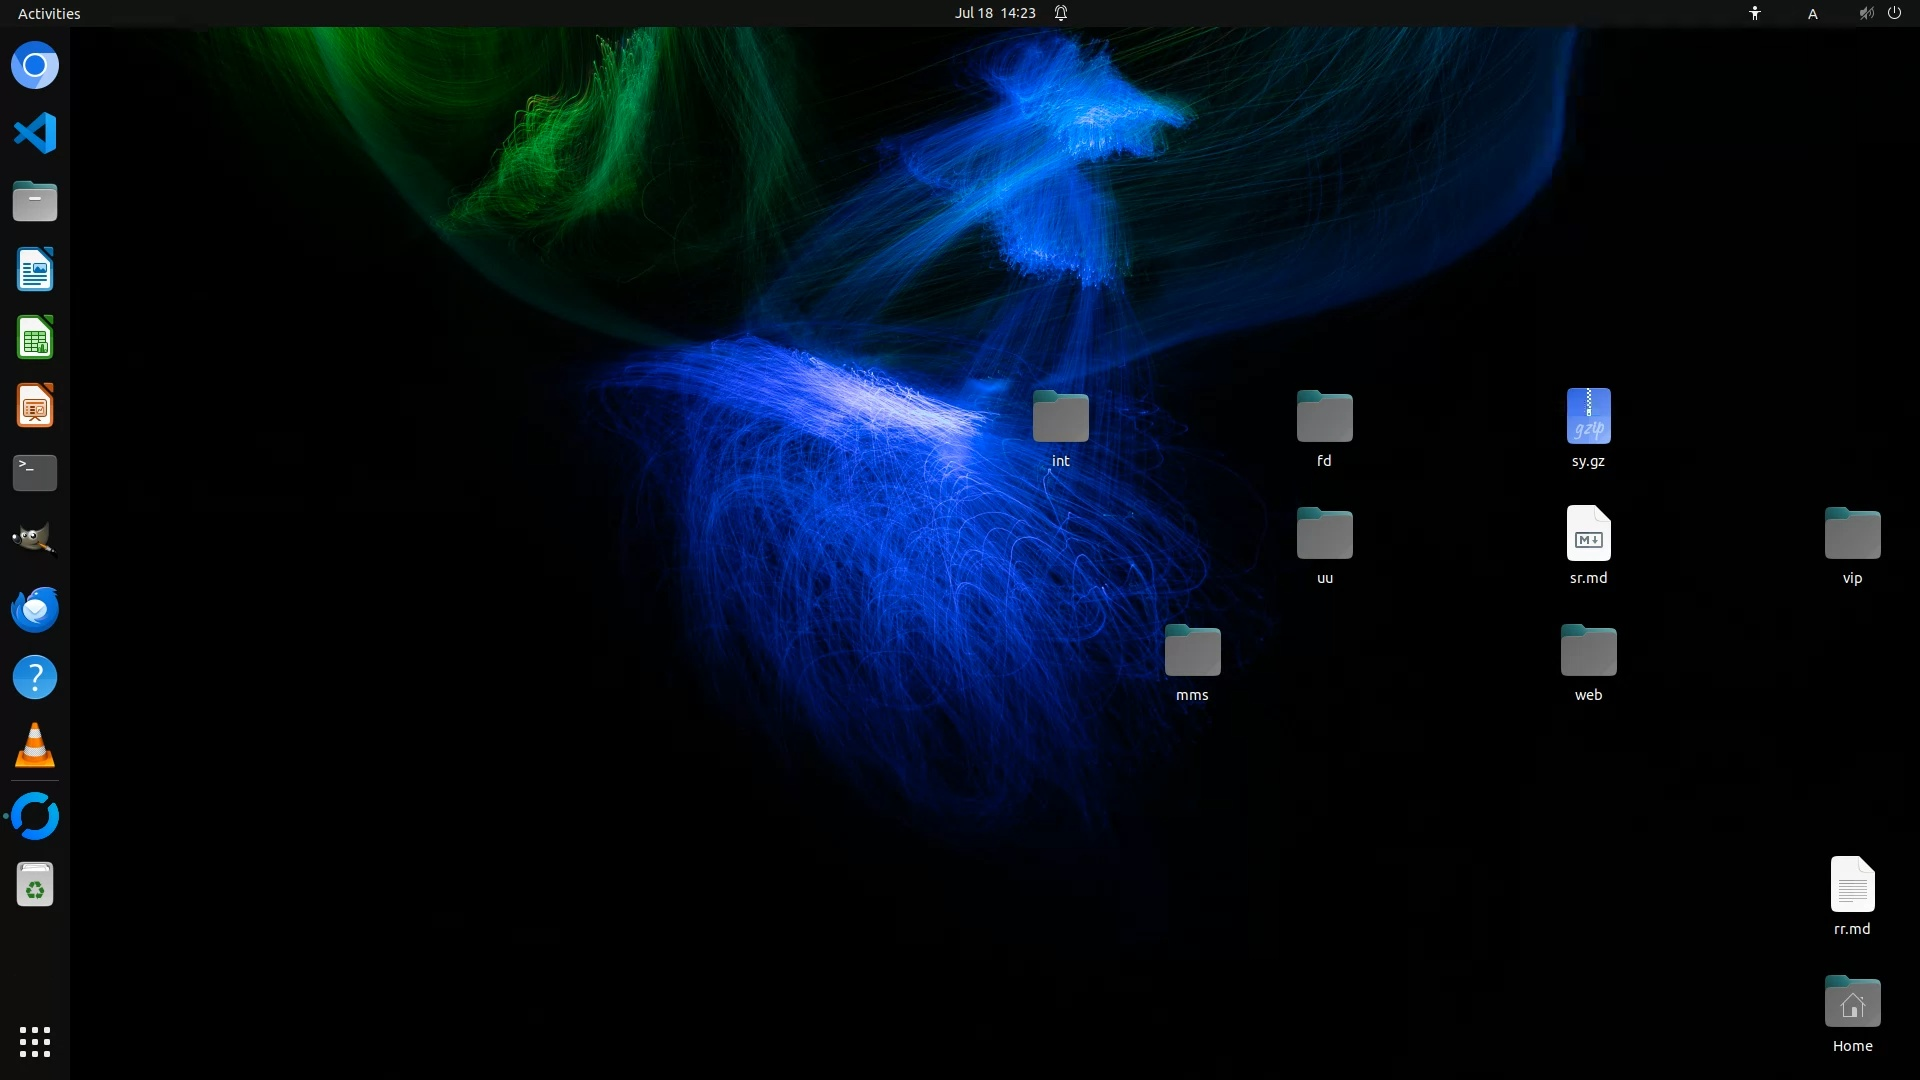Launch Visual Studio Code from dock
This screenshot has width=1920, height=1080.
pos(35,133)
